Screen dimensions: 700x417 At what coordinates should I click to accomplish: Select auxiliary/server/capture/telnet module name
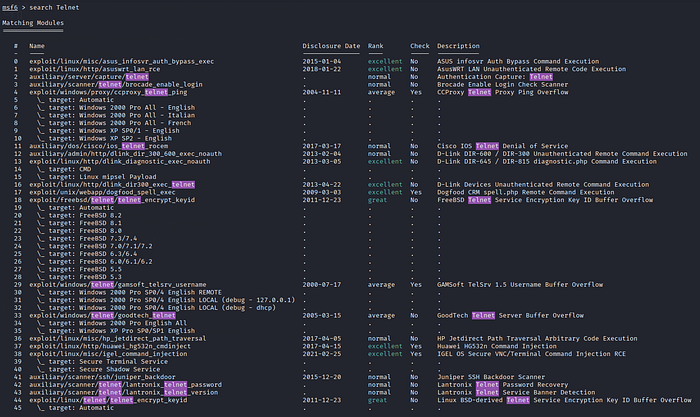coord(89,77)
